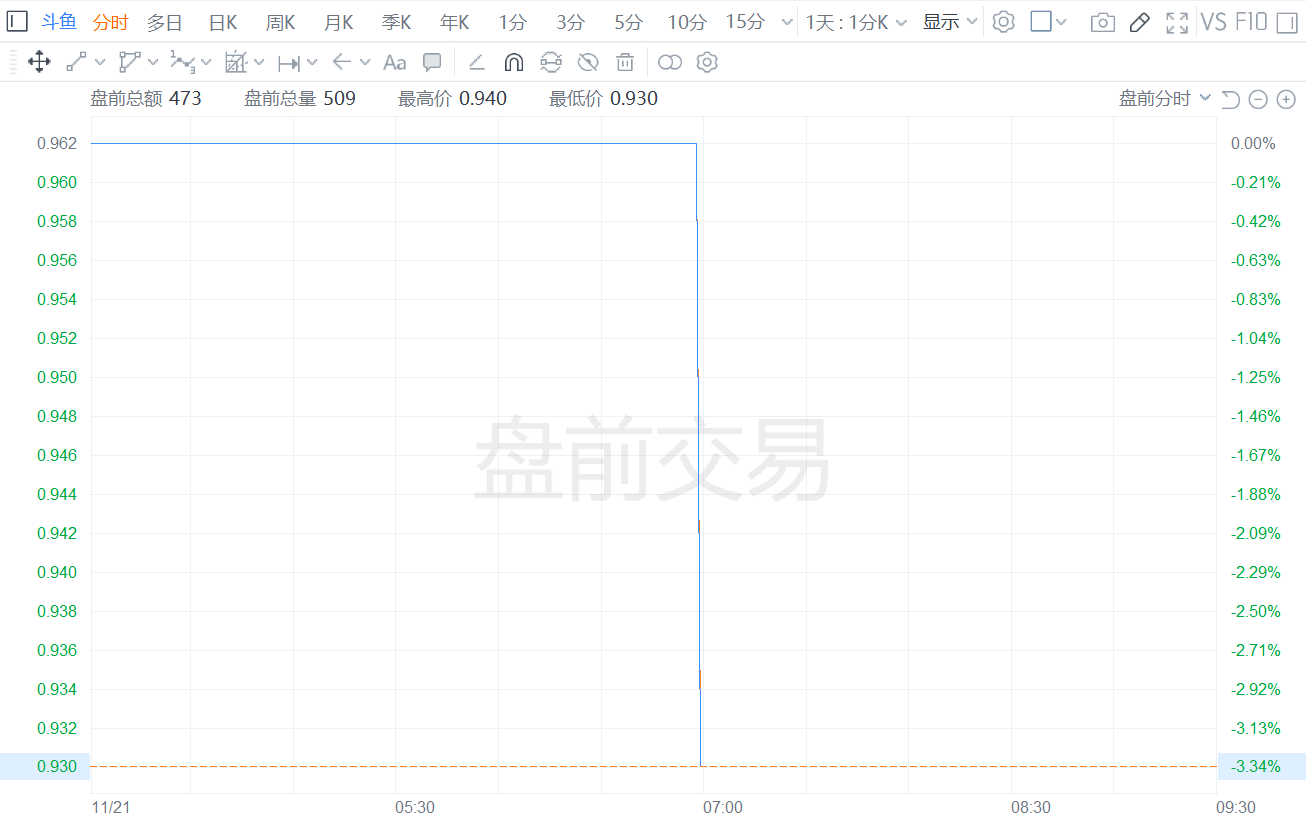Select the 10分 interval

tap(687, 22)
